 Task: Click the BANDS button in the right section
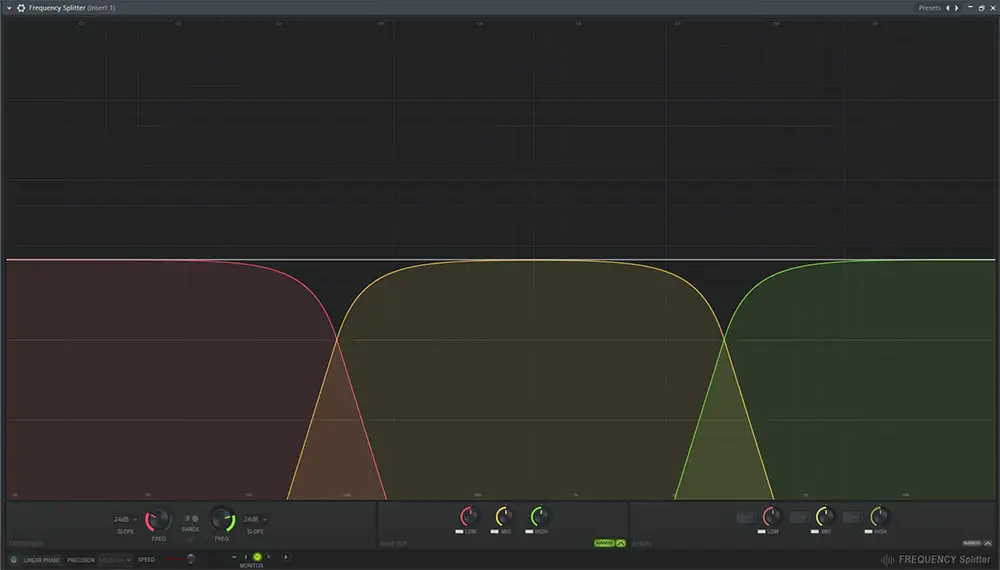click(x=970, y=543)
